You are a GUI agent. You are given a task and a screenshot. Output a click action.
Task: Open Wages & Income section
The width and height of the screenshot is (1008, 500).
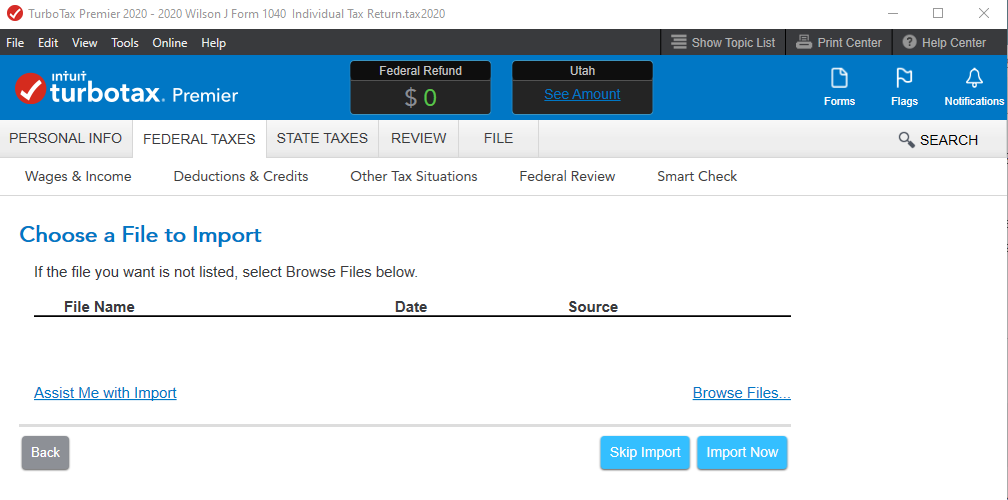click(x=78, y=176)
